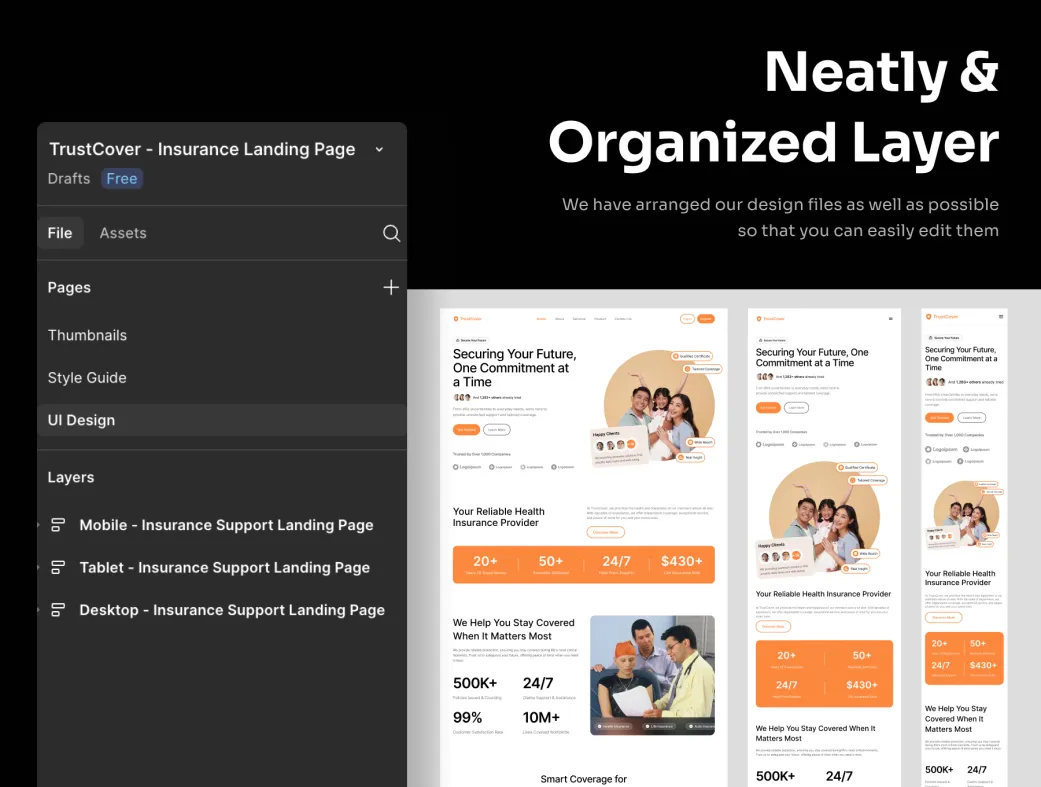Click the Tablet layer's frame icon
The width and height of the screenshot is (1041, 787).
(x=58, y=567)
